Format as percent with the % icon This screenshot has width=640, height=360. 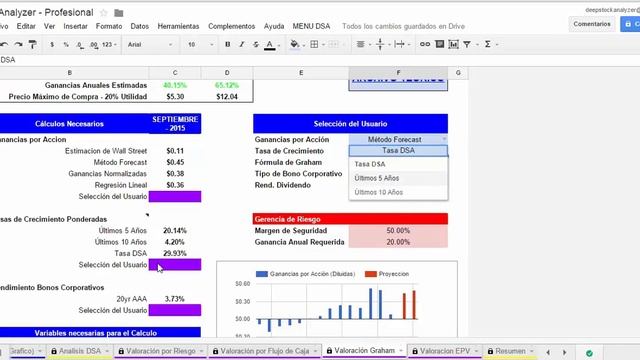(x=66, y=44)
